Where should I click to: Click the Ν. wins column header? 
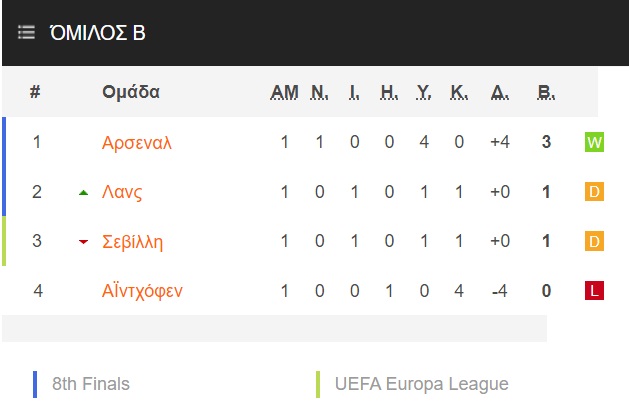[x=319, y=93]
